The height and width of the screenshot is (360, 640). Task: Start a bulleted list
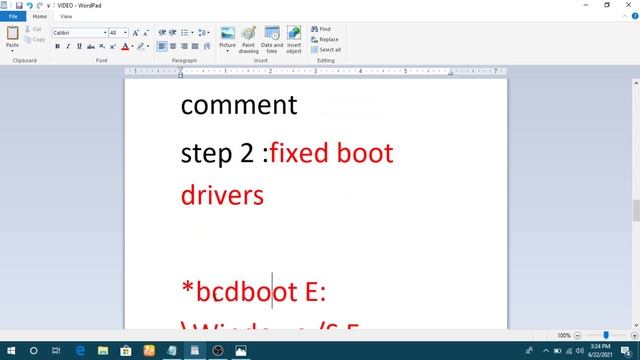[185, 33]
